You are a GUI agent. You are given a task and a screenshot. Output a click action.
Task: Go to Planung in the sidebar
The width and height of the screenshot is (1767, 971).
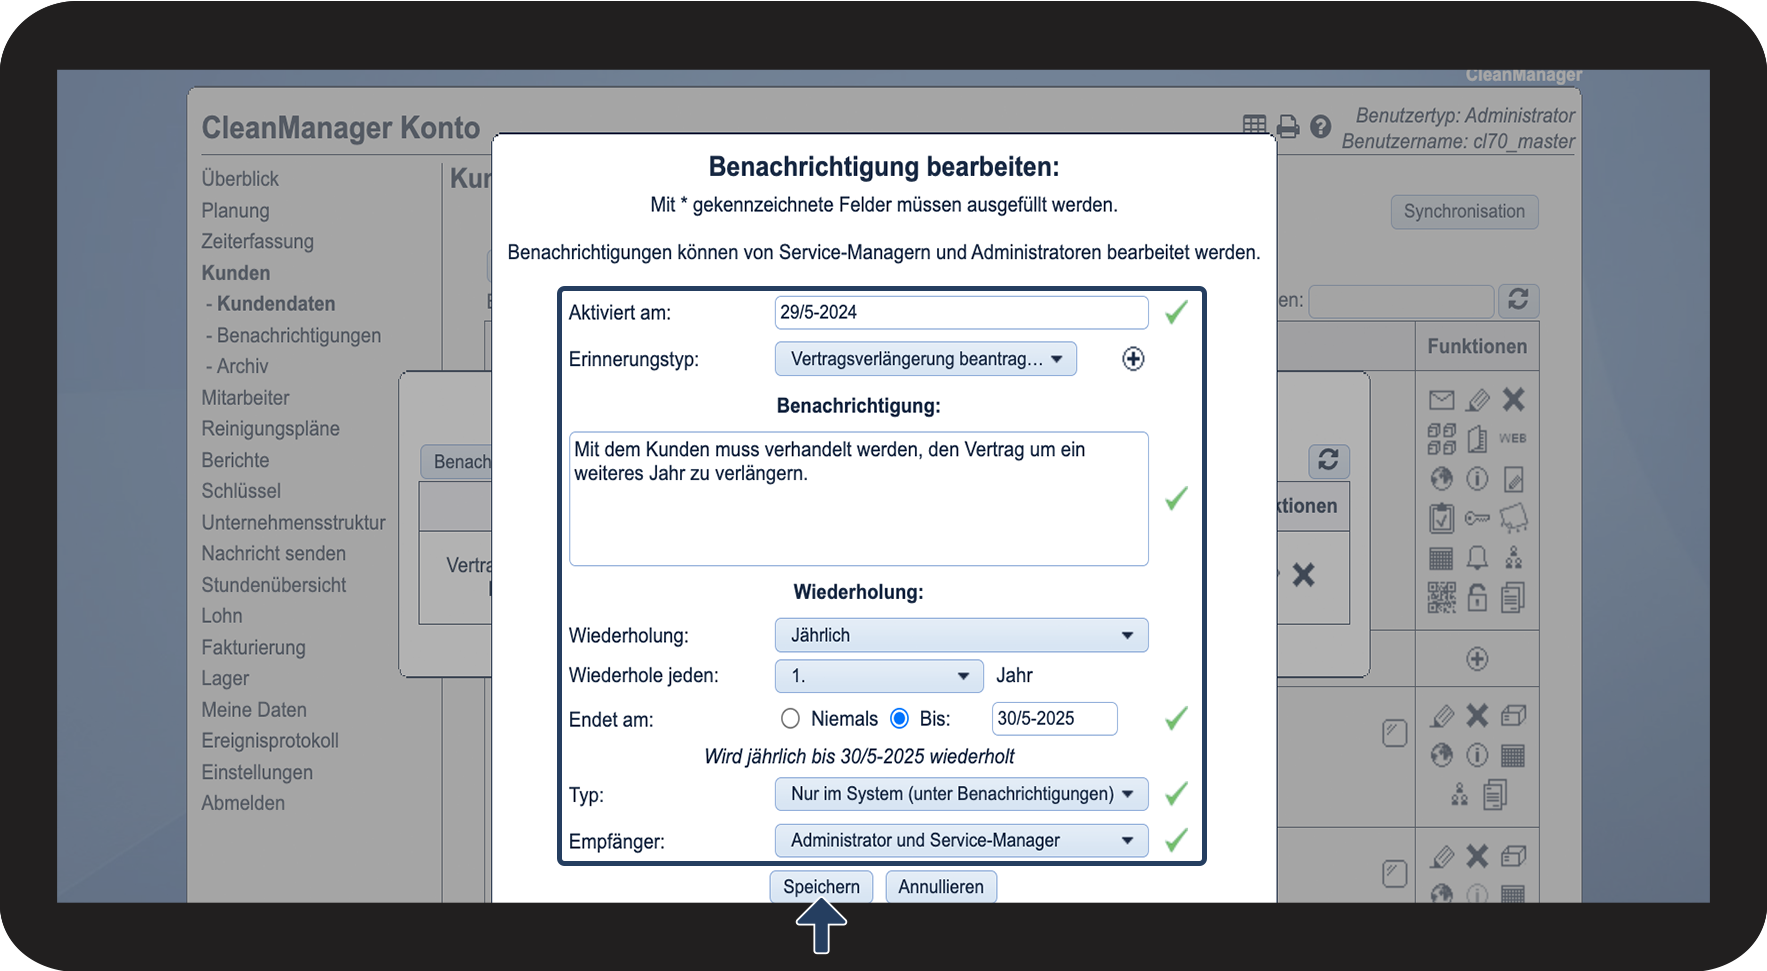click(x=235, y=211)
